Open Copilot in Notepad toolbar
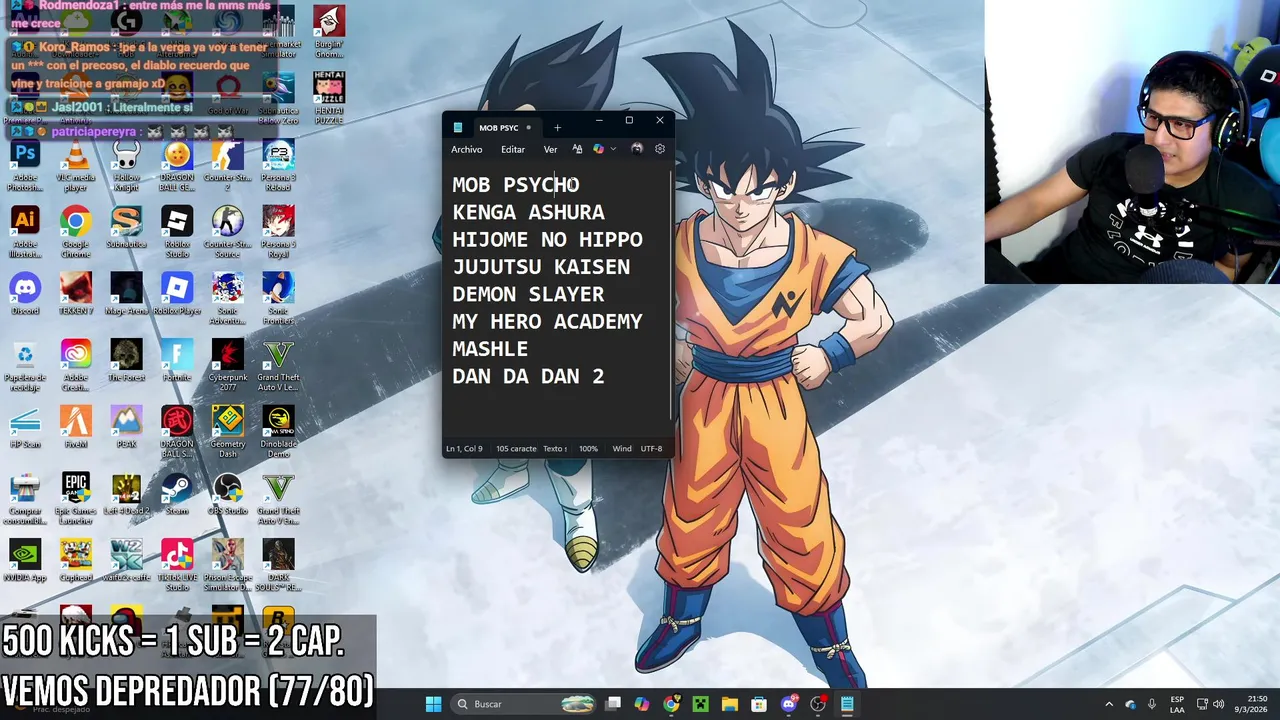The height and width of the screenshot is (720, 1280). click(598, 149)
